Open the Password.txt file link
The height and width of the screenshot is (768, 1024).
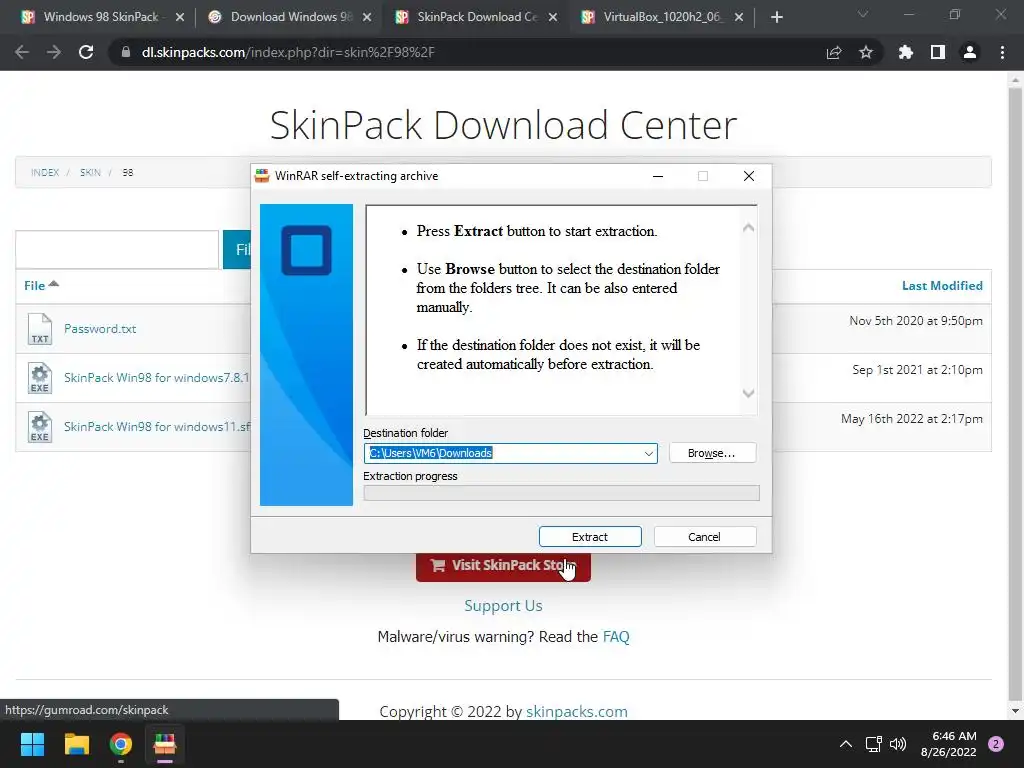click(x=100, y=328)
